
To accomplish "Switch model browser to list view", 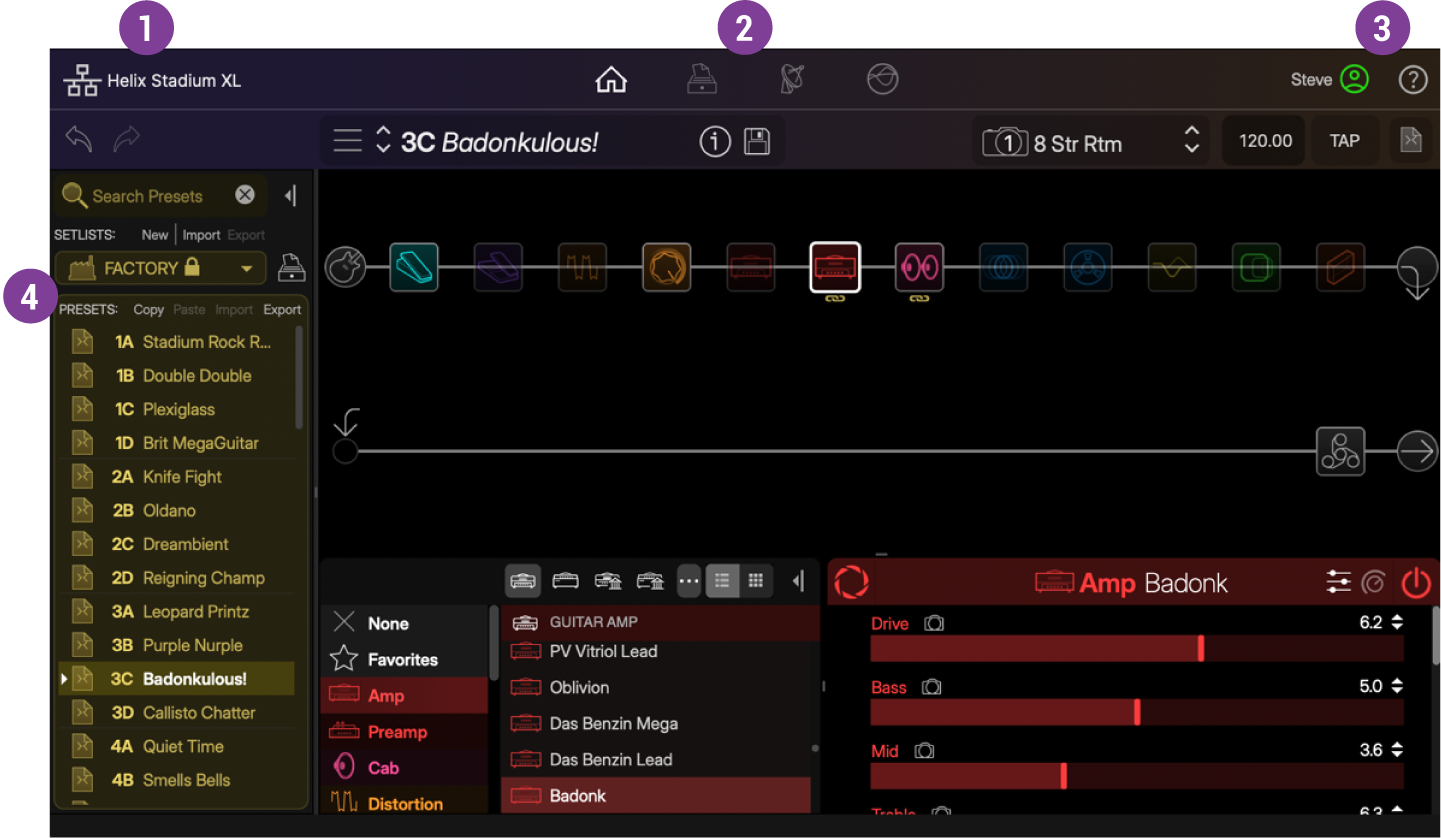I will tap(722, 581).
